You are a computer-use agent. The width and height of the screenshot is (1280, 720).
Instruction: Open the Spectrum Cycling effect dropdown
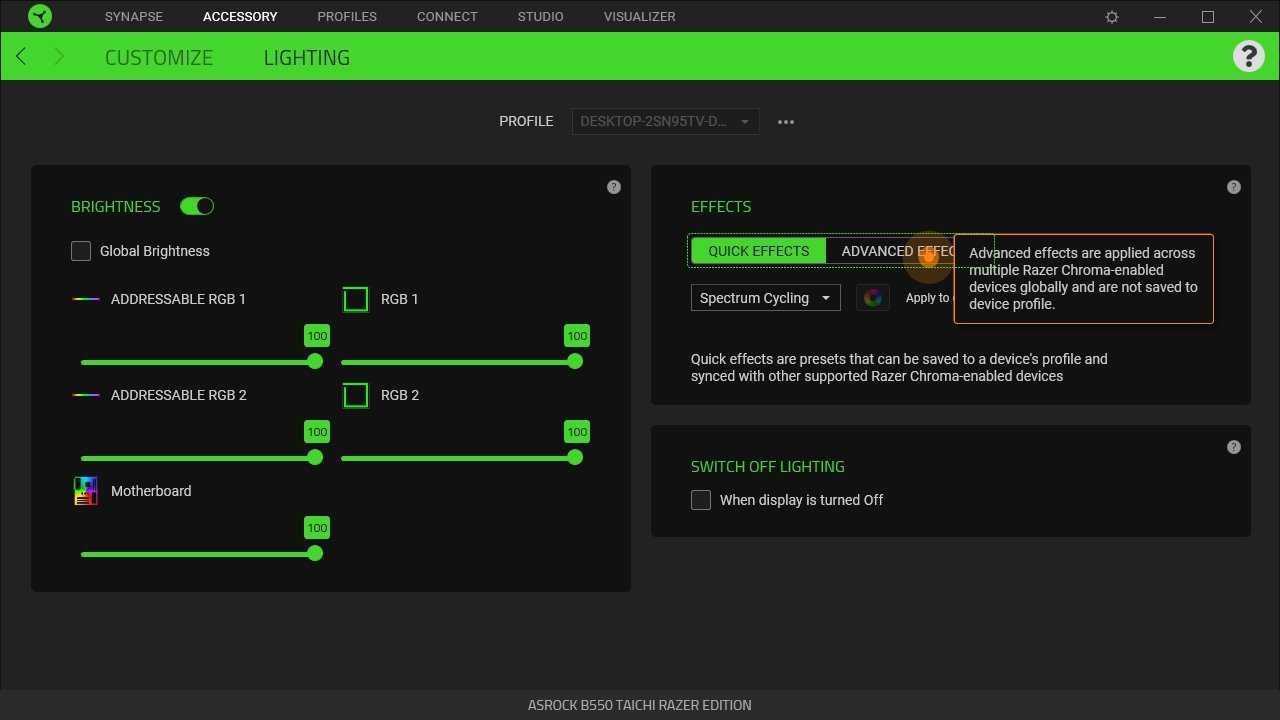point(765,298)
